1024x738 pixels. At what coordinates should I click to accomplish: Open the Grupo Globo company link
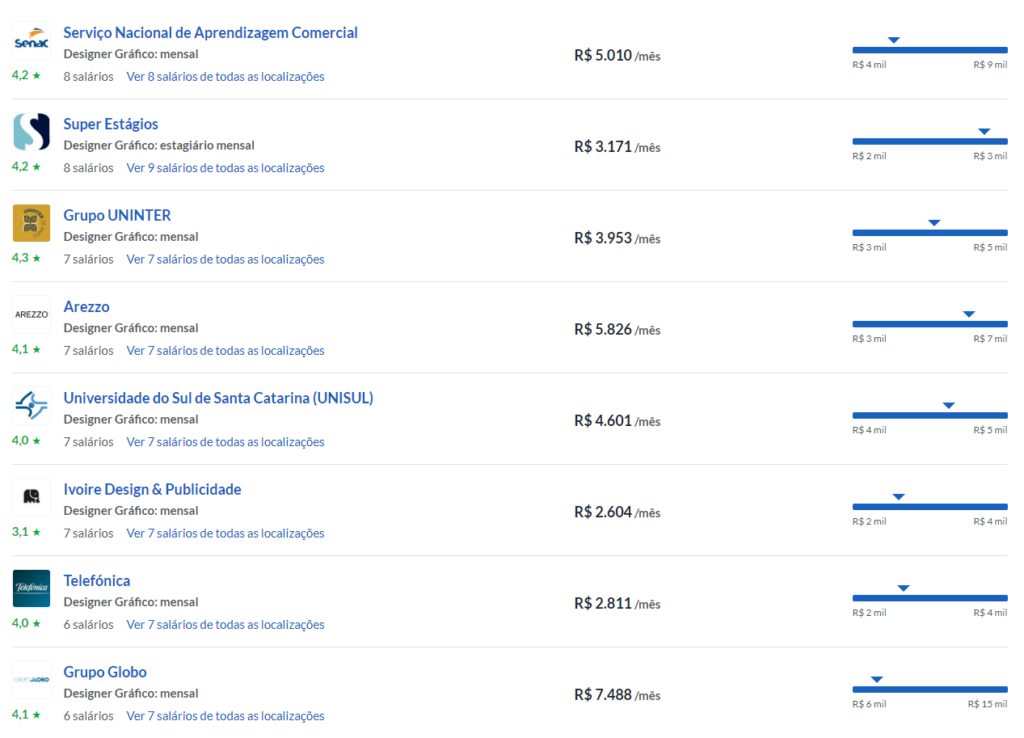click(104, 673)
